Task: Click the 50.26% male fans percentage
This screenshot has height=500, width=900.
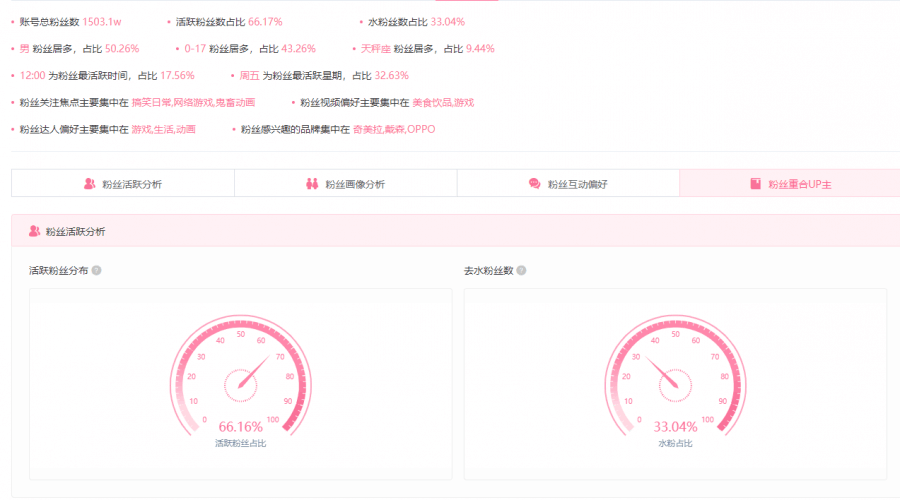Action: pyautogui.click(x=122, y=49)
